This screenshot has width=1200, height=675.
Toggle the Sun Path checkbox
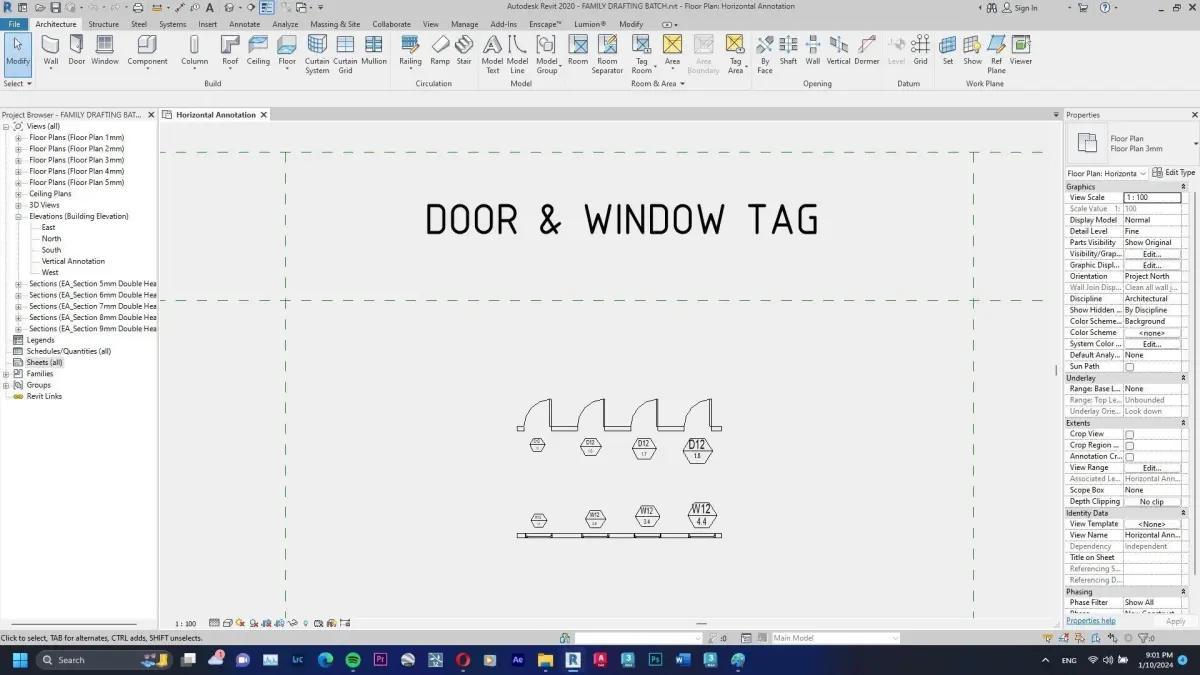click(1130, 367)
